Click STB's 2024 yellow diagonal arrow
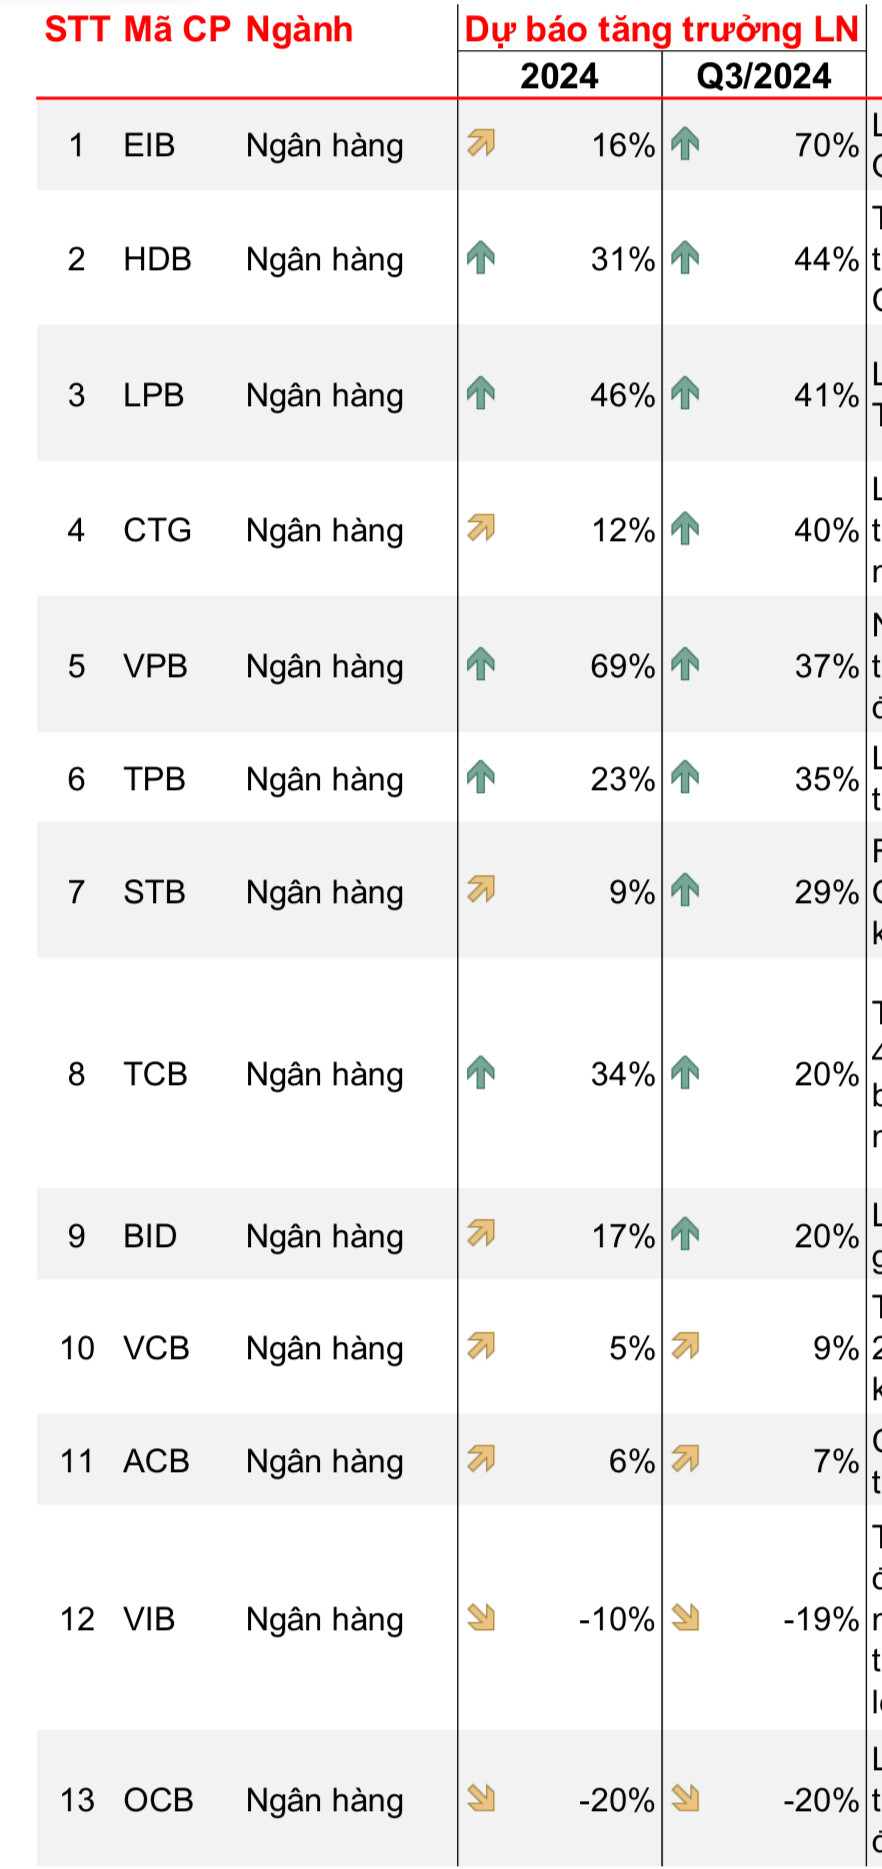The image size is (882, 1869). tap(481, 889)
